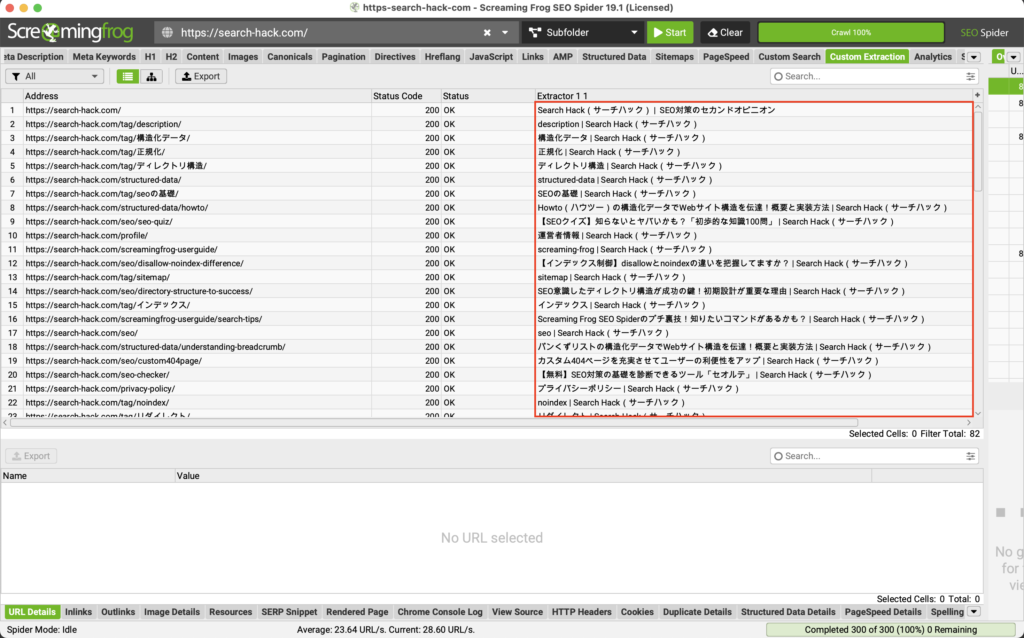Screen dimensions: 1024x638
Task: Open search options icon in lower pane
Action: click(x=971, y=456)
